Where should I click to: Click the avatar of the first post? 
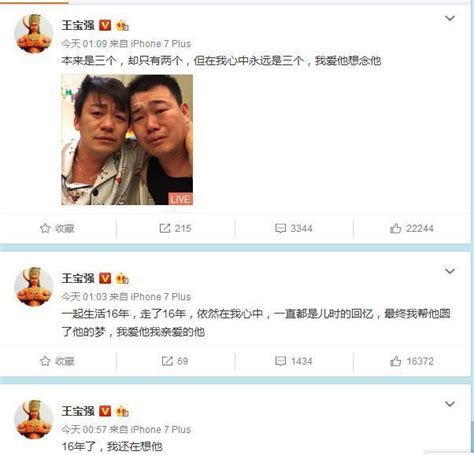coord(34,34)
